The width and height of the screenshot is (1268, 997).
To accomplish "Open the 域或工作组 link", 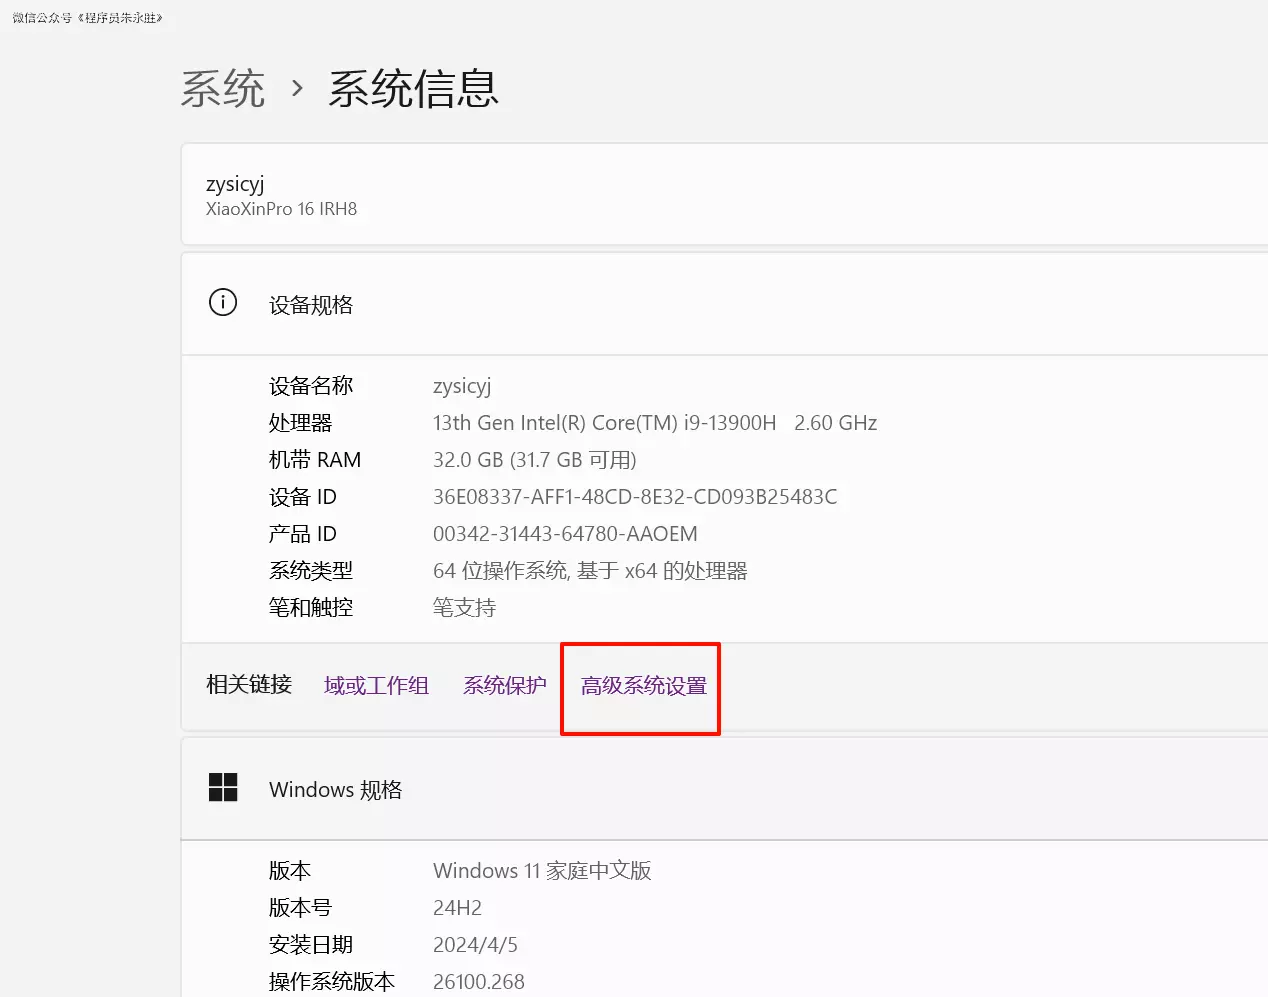I will (x=376, y=686).
